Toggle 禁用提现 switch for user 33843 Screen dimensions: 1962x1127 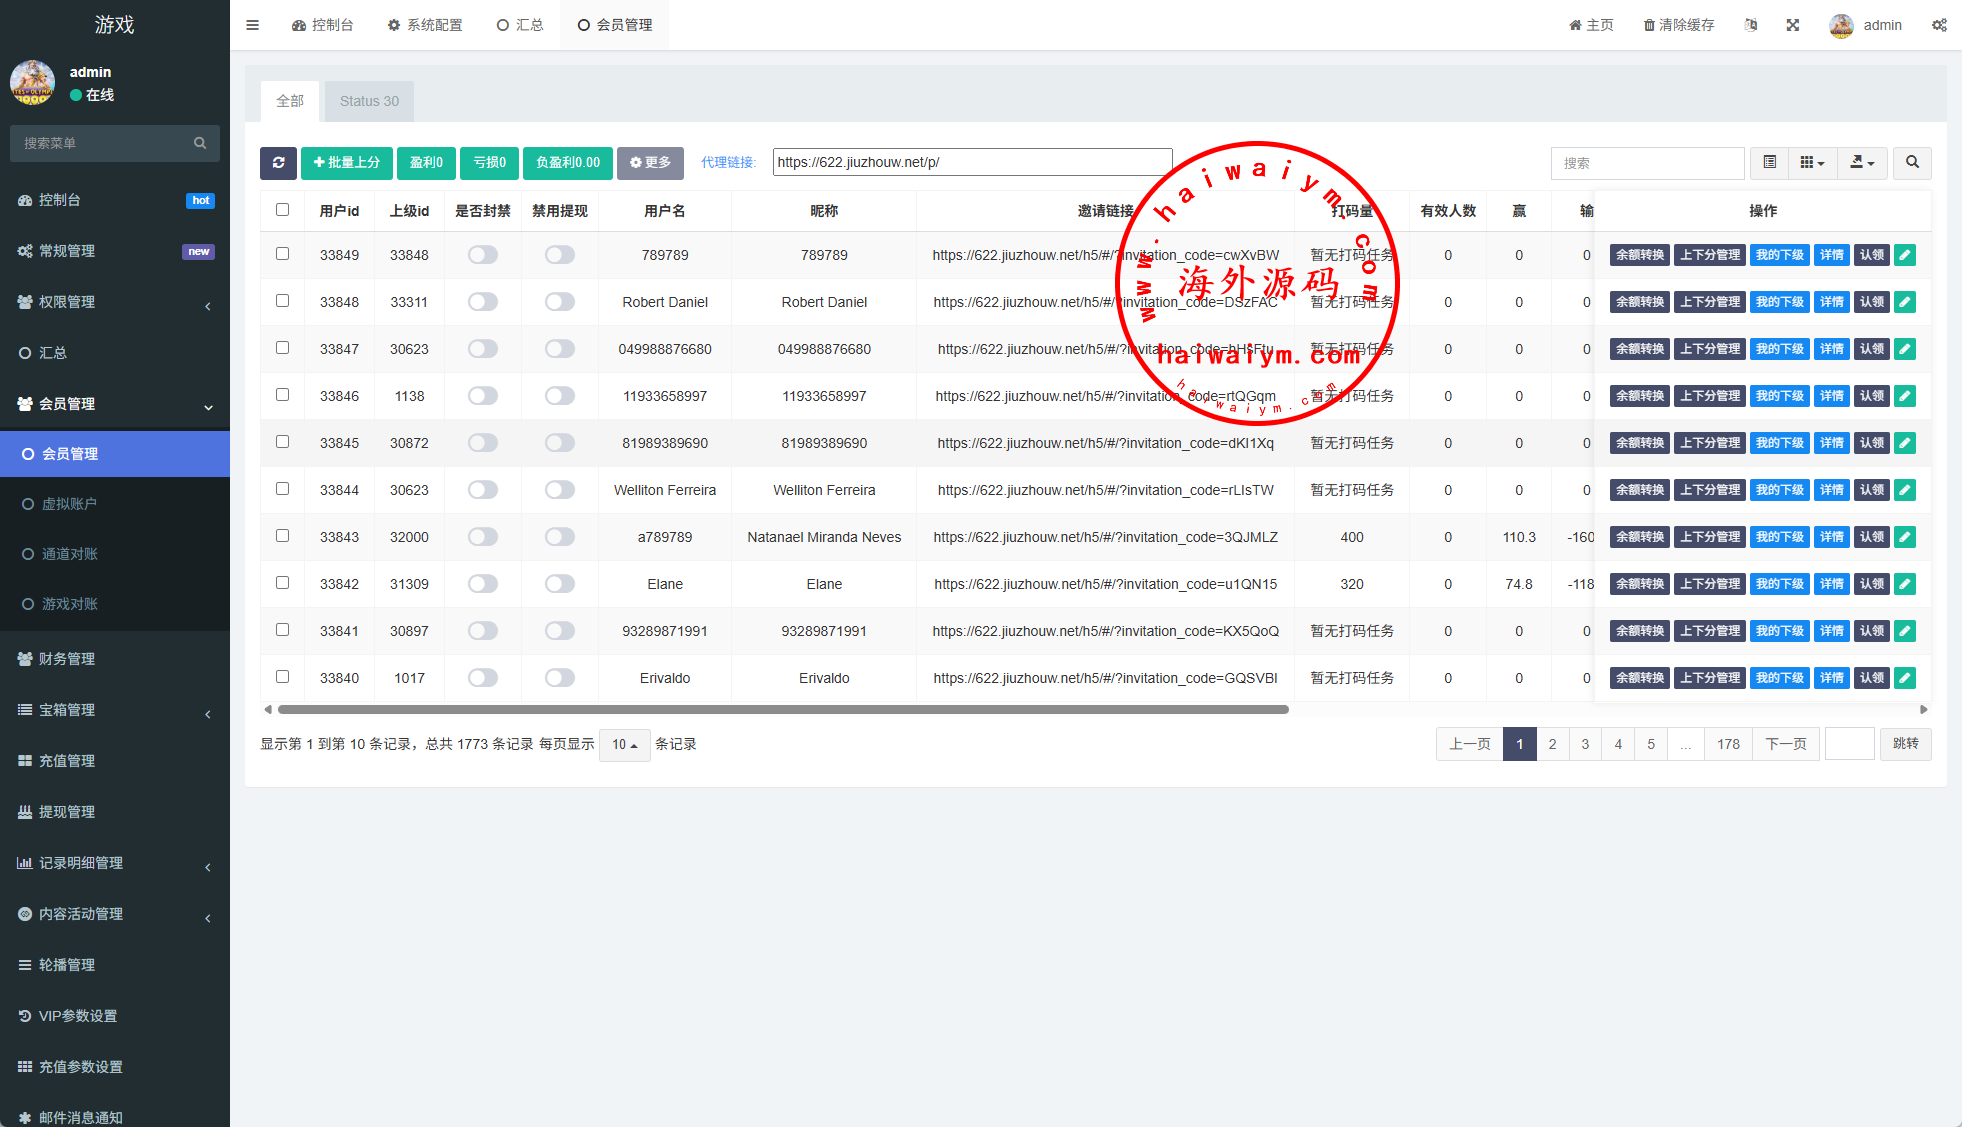pyautogui.click(x=560, y=537)
